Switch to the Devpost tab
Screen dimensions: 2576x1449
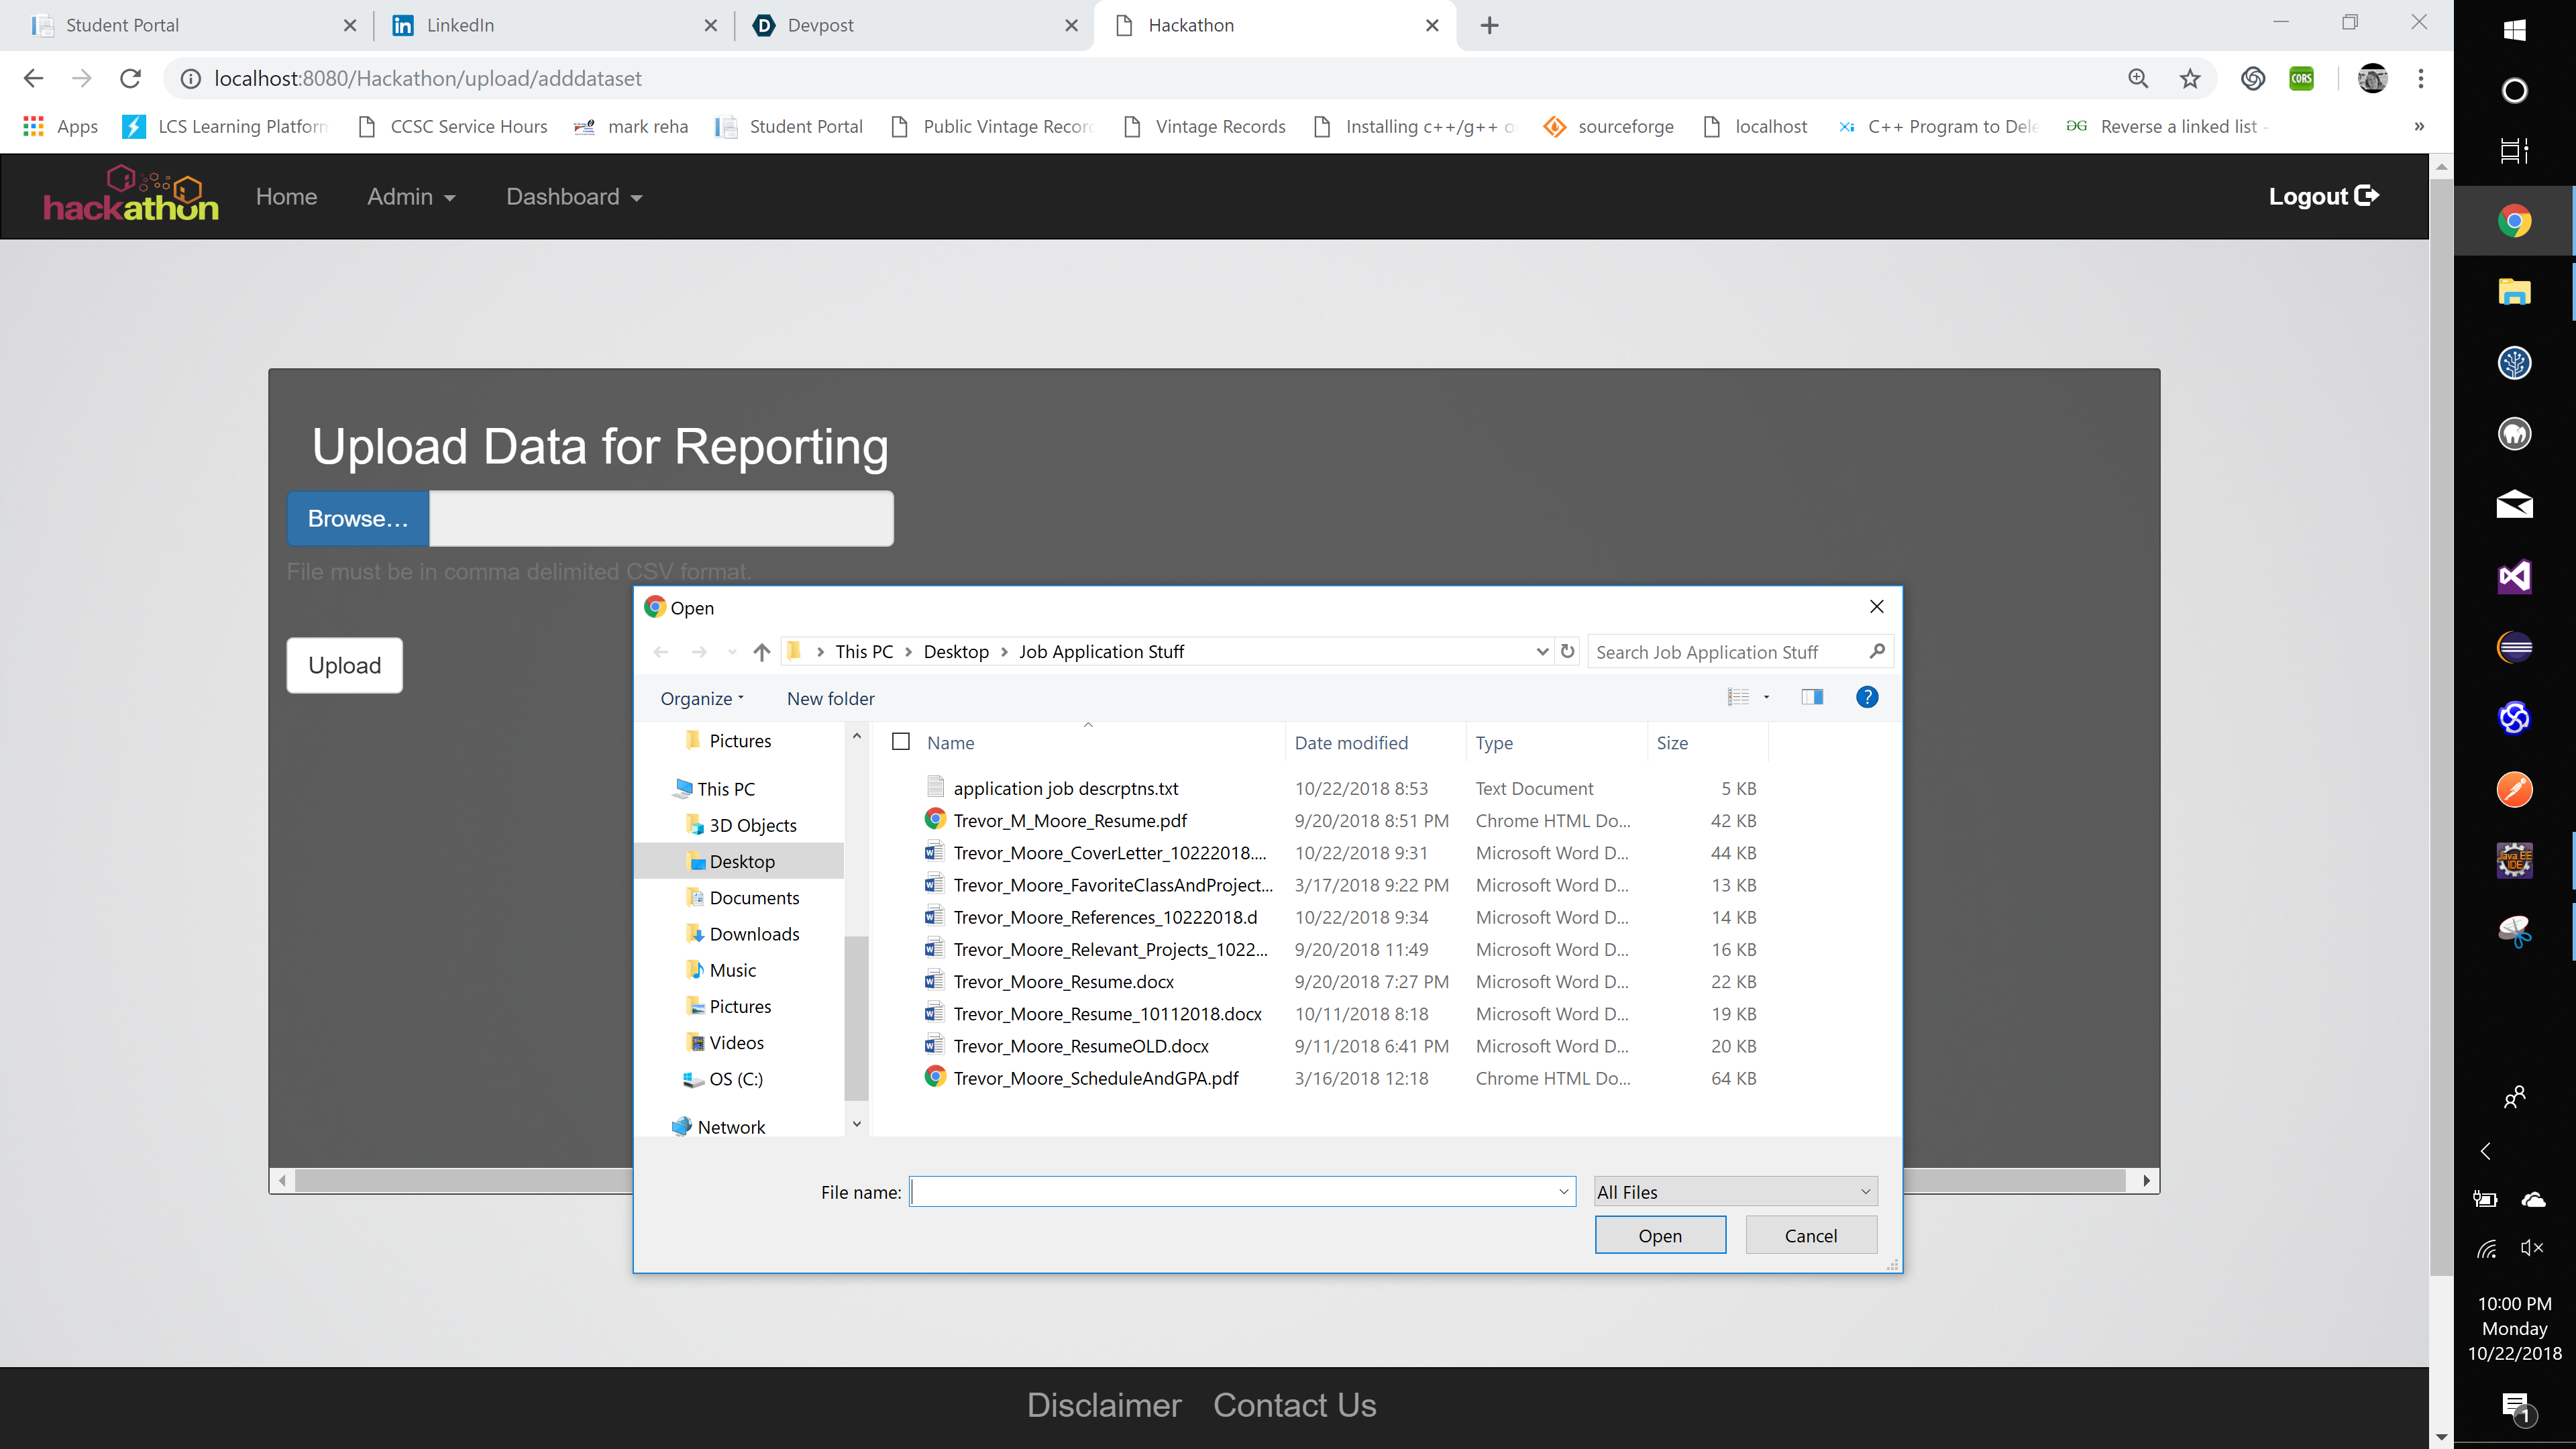tap(820, 25)
